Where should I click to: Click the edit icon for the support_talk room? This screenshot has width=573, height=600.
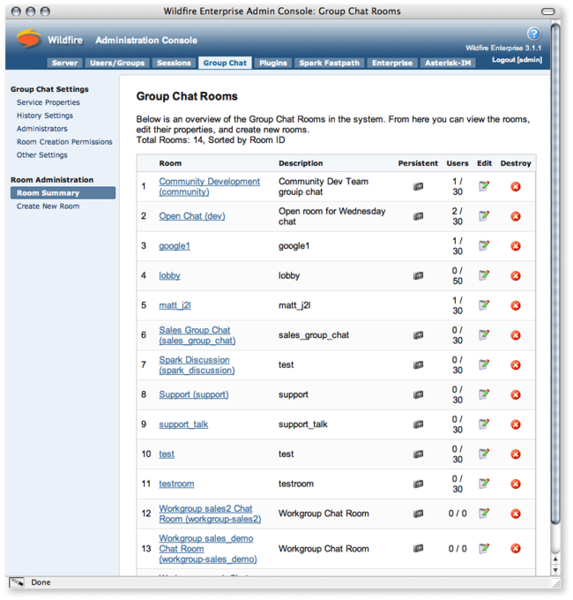[x=484, y=424]
